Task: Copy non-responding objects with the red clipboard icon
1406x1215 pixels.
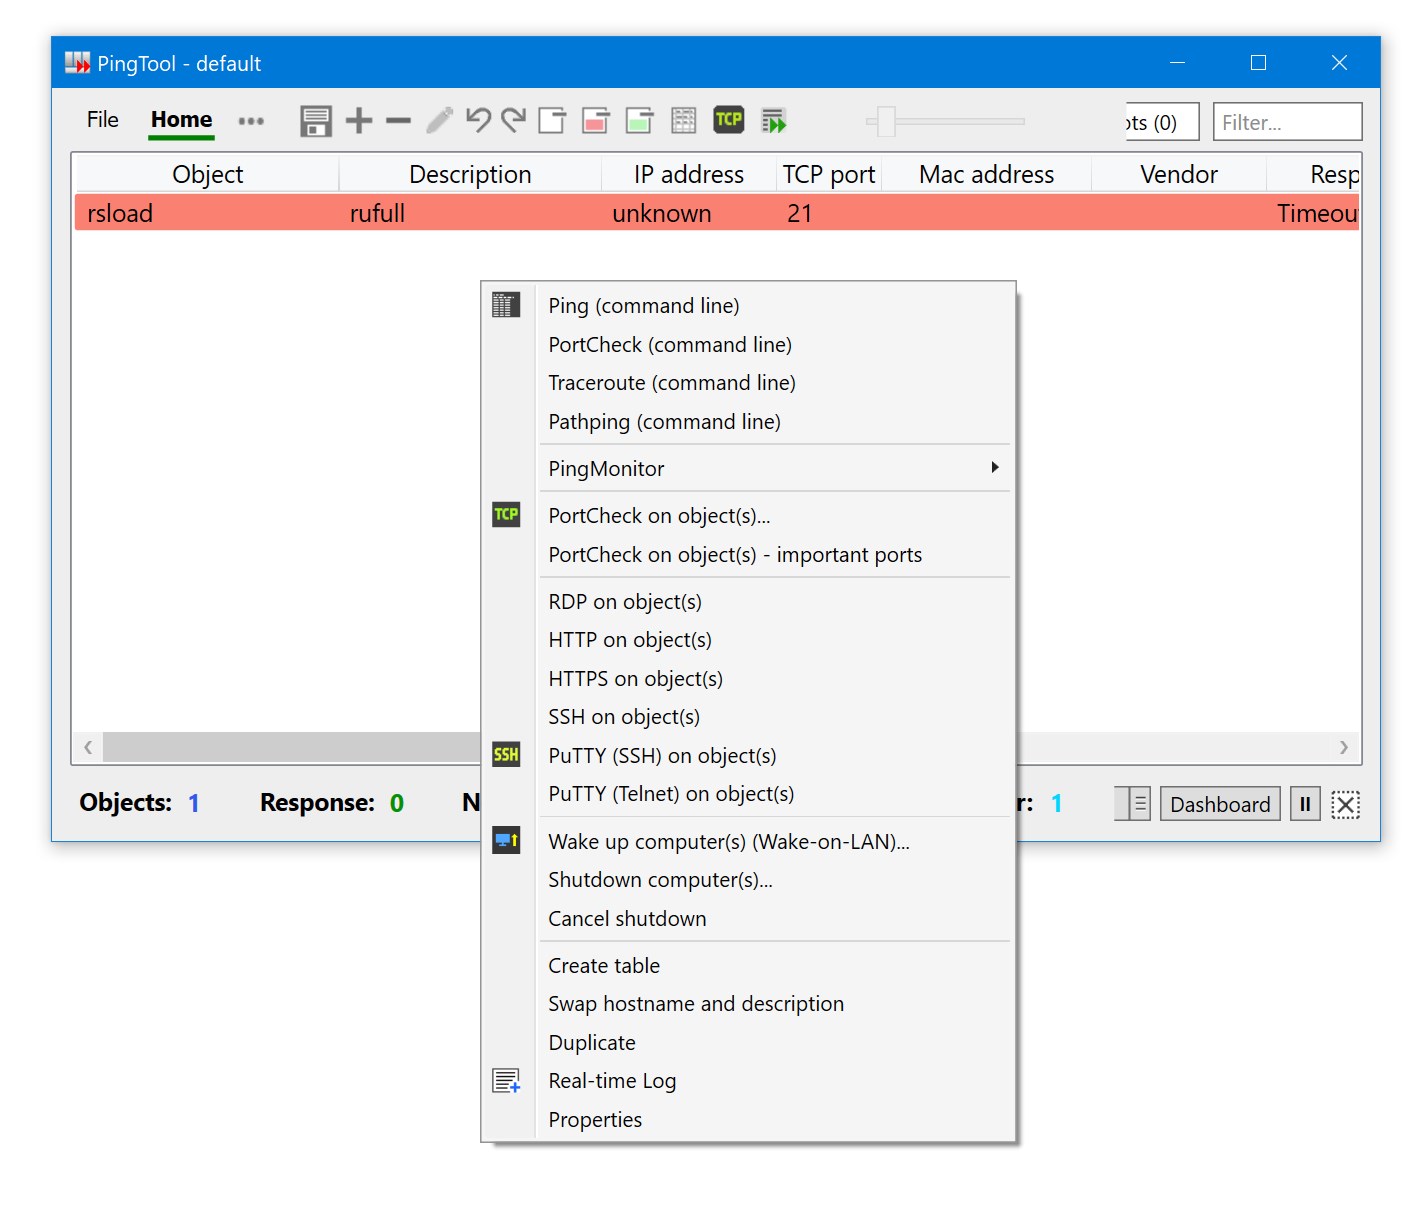Action: (595, 120)
